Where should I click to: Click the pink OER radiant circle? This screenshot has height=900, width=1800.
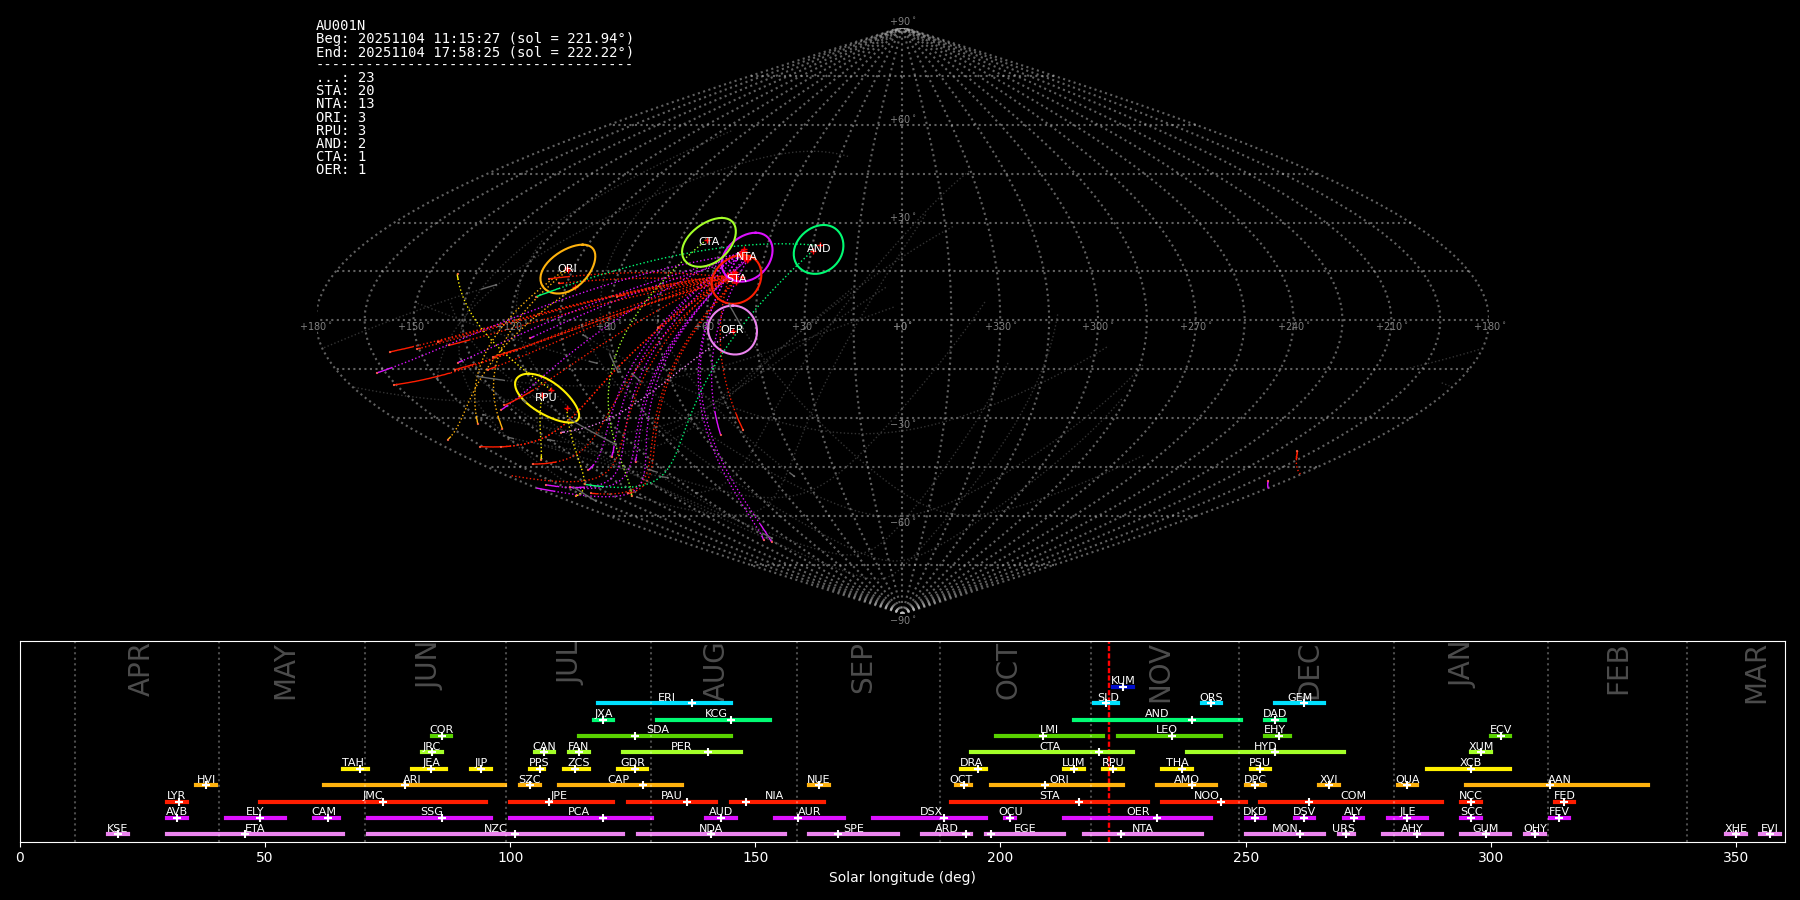tap(732, 330)
